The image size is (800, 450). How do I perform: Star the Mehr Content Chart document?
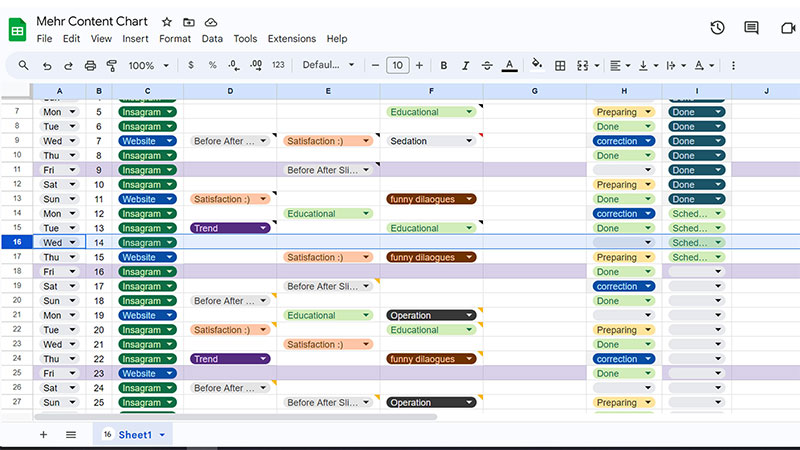tap(167, 22)
